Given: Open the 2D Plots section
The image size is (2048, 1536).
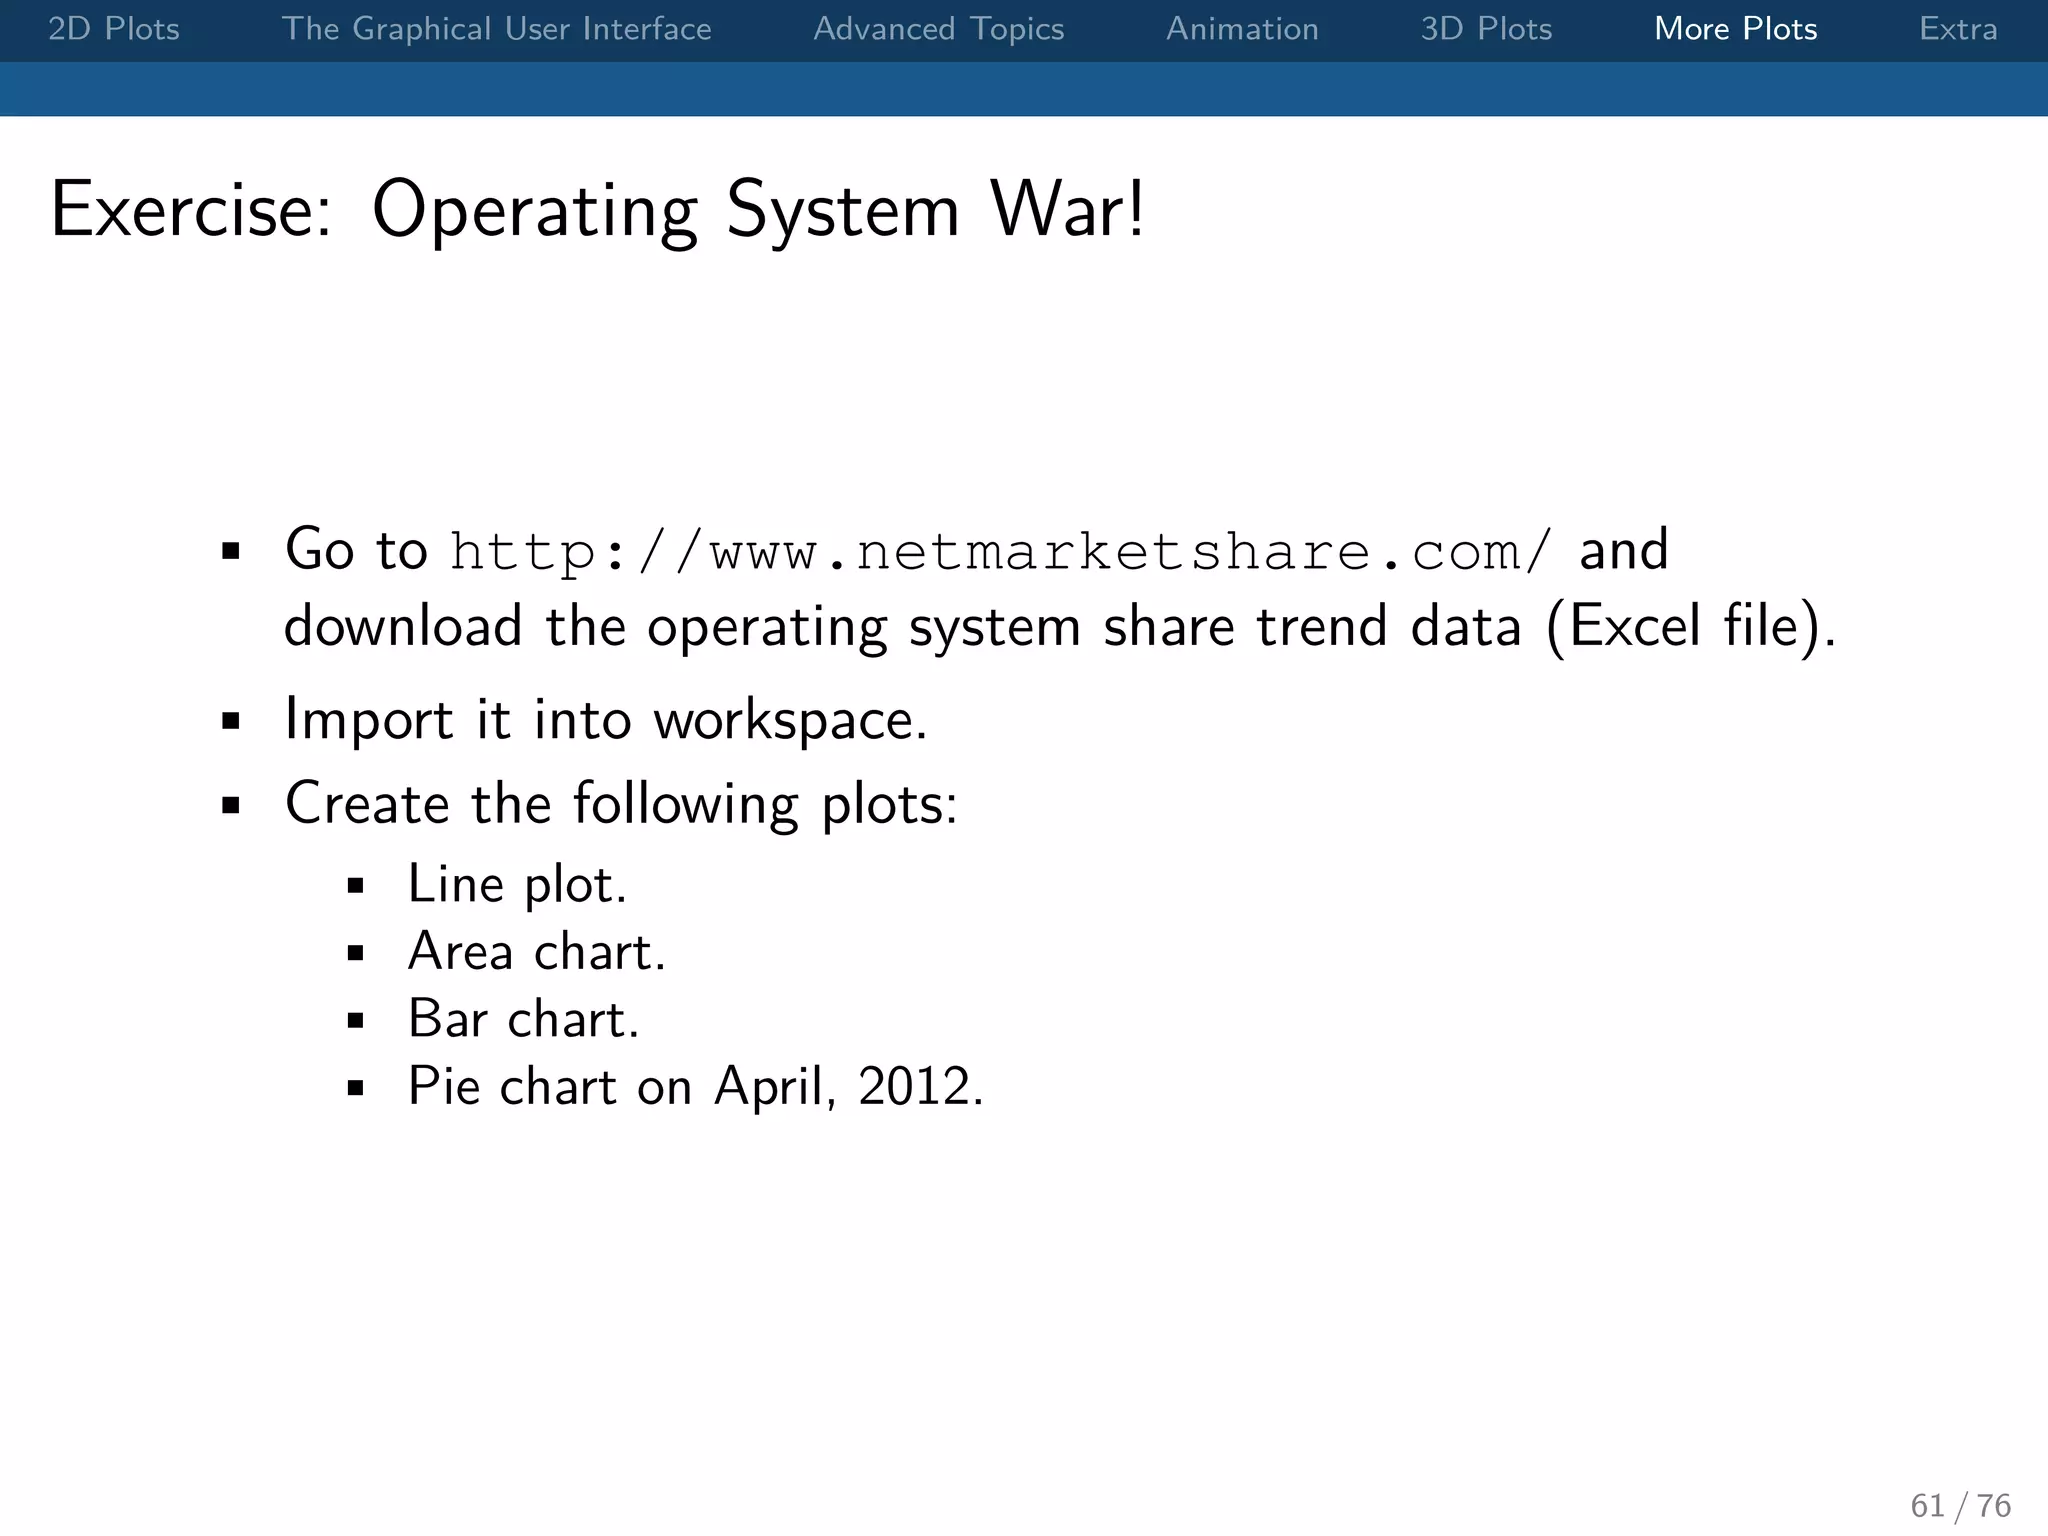Looking at the screenshot, I should pos(114,28).
